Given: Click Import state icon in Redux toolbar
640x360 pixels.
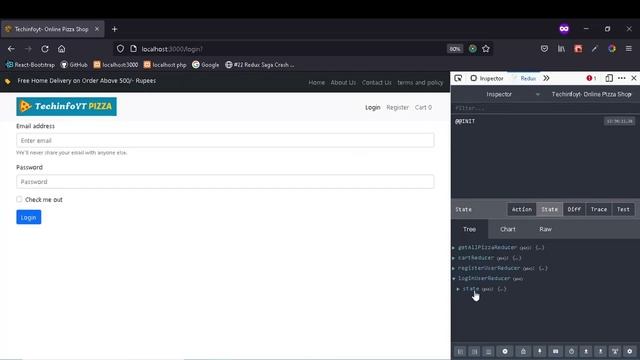Looking at the screenshot, I should [x=586, y=351].
